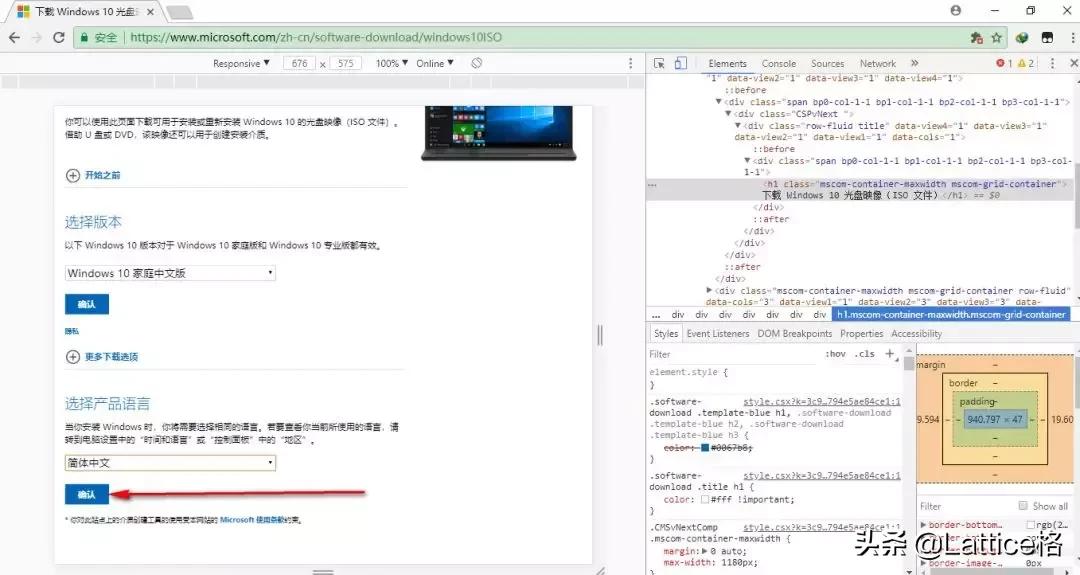The image size is (1080, 575).
Task: Click the dark extension icon beside the green one
Action: click(x=1047, y=38)
